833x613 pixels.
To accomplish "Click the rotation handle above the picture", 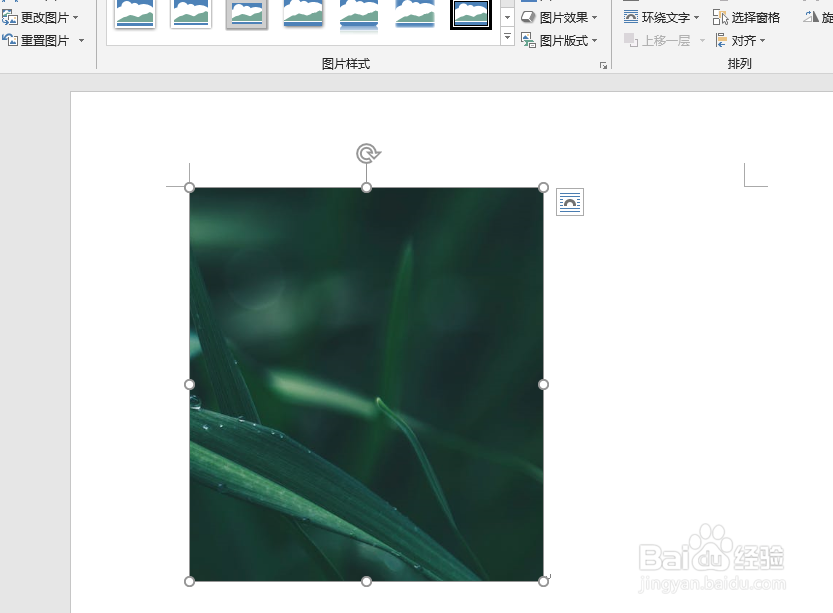I will coord(368,154).
